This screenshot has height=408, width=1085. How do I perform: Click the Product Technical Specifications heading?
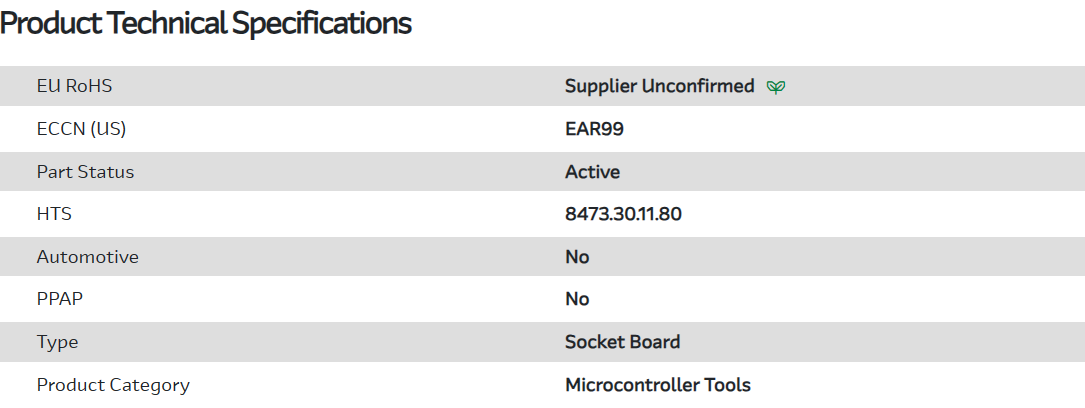pos(206,24)
